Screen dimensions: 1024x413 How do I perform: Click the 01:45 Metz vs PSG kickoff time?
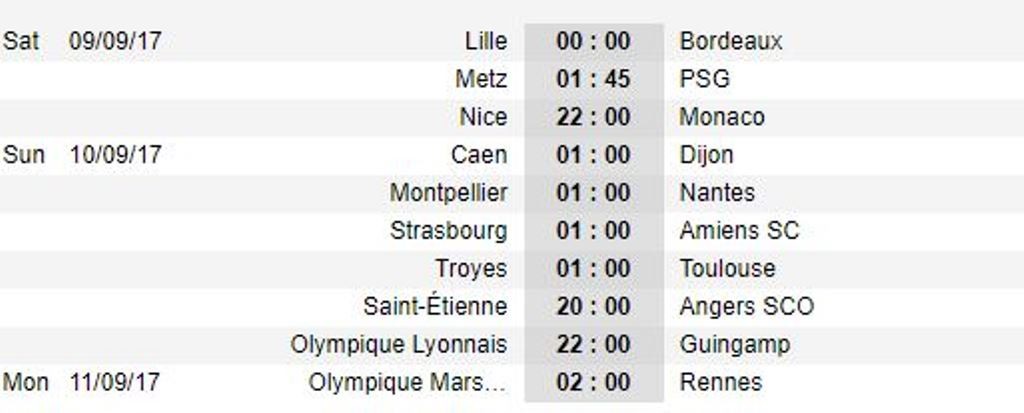(593, 79)
